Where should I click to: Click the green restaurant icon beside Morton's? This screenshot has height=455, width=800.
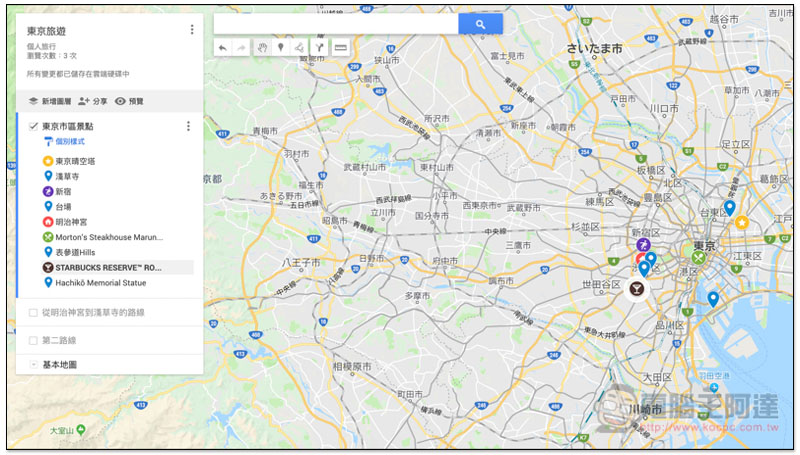[47, 237]
